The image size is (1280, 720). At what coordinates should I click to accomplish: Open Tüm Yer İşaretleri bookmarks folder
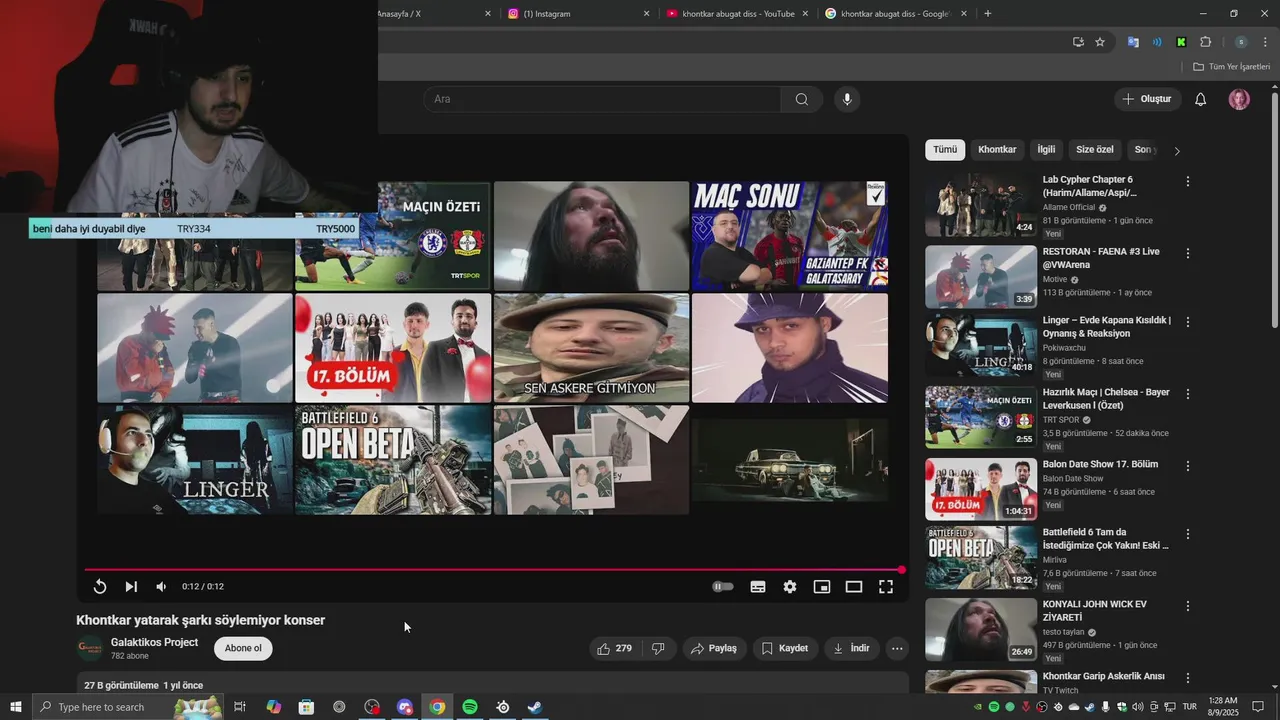click(1231, 67)
